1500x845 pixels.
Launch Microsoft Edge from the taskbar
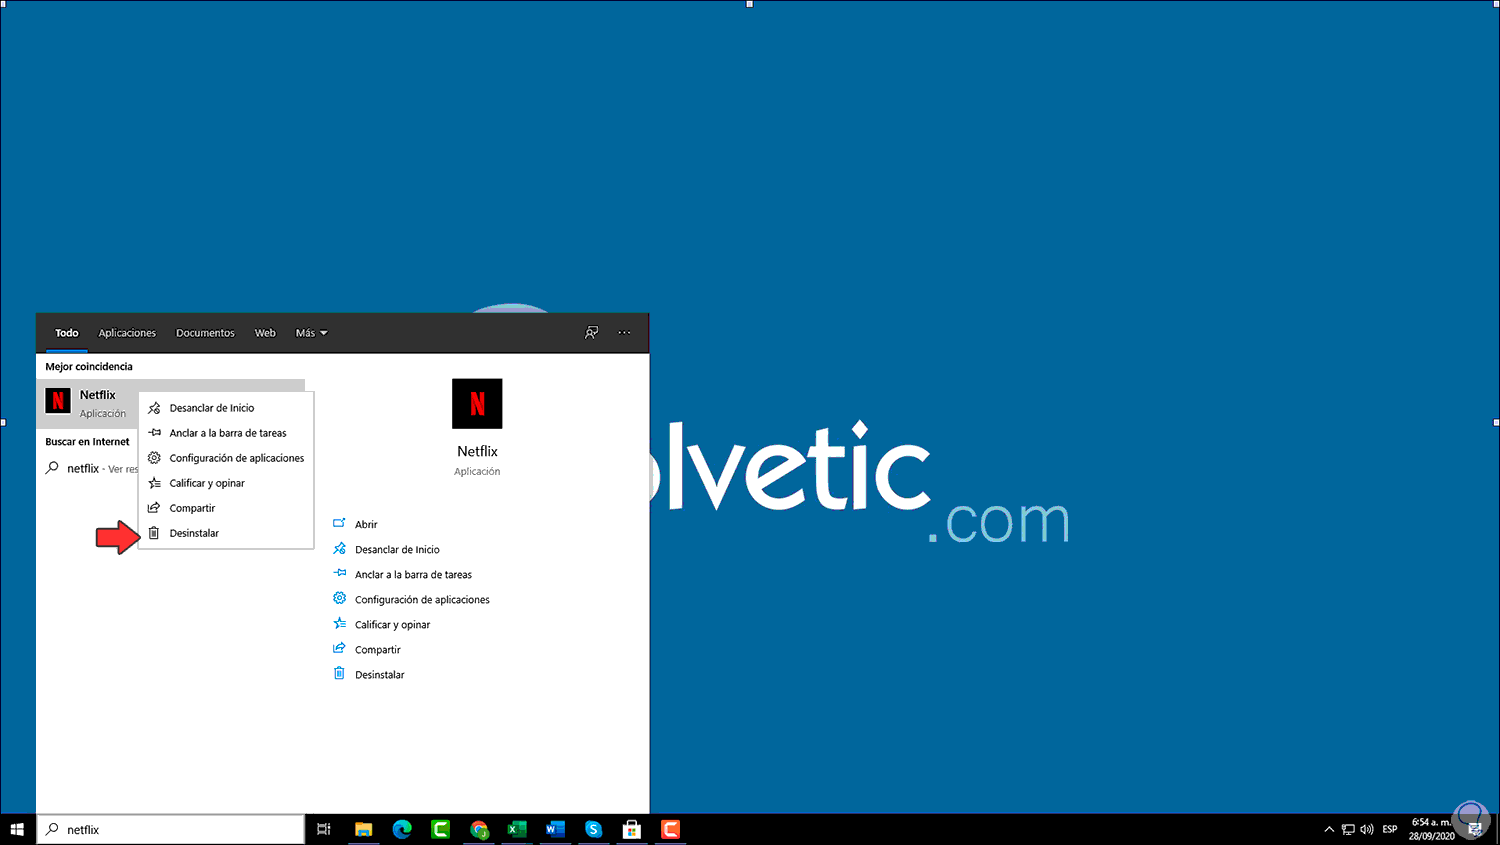click(402, 829)
